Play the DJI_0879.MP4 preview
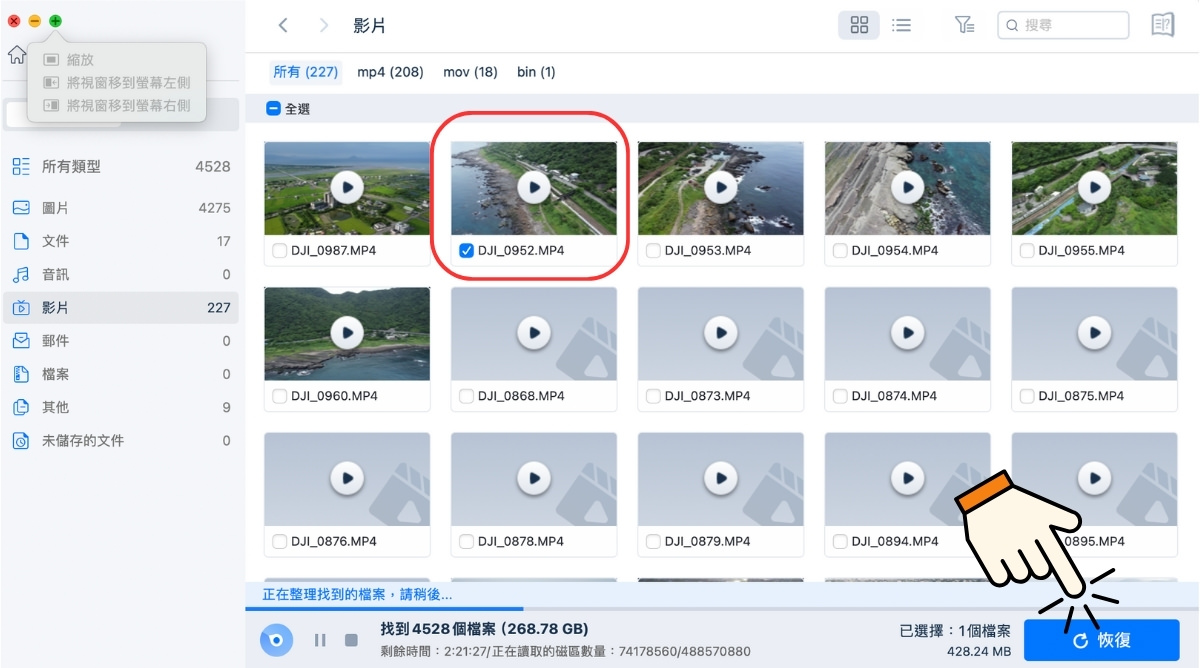Screen dimensions: 1200x668 (x=720, y=478)
